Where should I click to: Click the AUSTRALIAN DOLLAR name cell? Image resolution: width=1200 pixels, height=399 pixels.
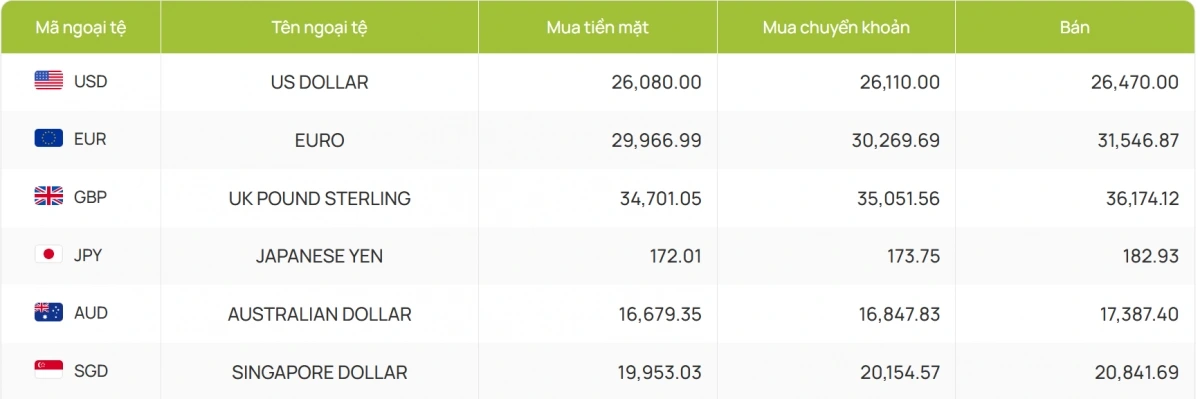pyautogui.click(x=319, y=314)
